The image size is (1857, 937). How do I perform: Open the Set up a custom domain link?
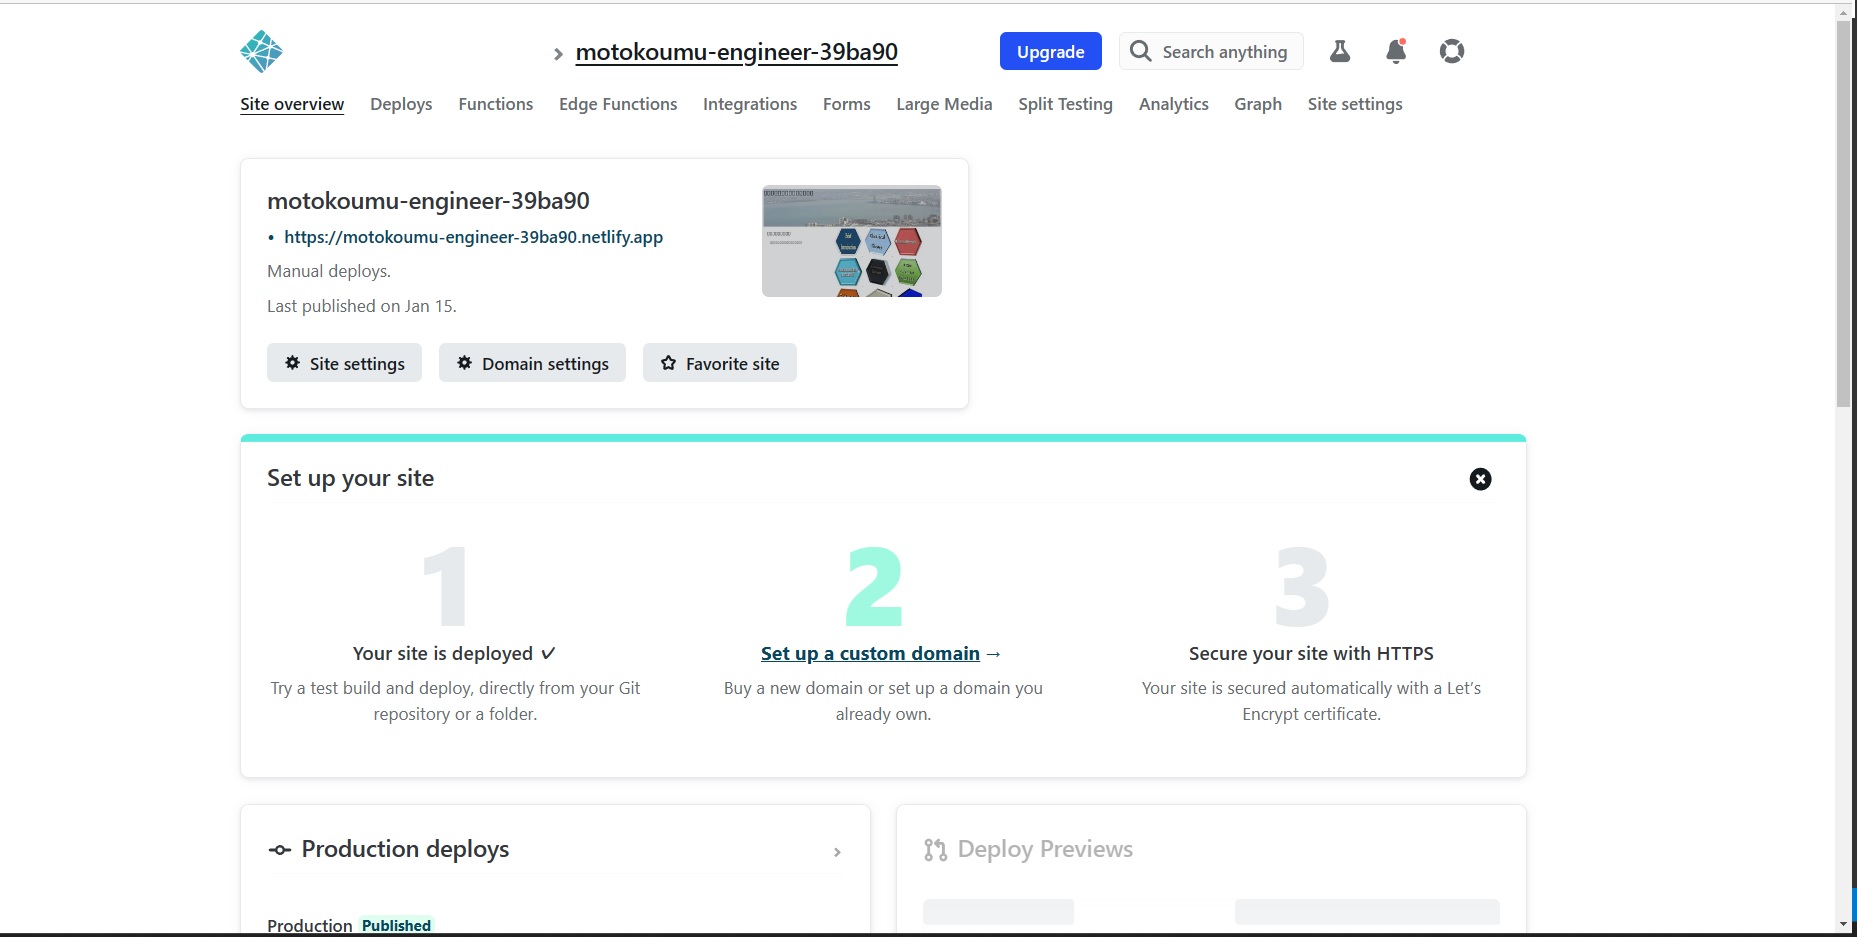870,653
